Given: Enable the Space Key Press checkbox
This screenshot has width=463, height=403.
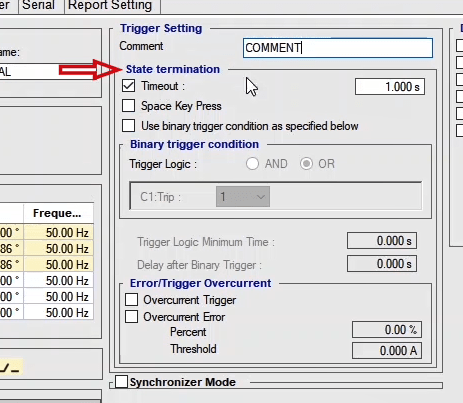Looking at the screenshot, I should (128, 106).
